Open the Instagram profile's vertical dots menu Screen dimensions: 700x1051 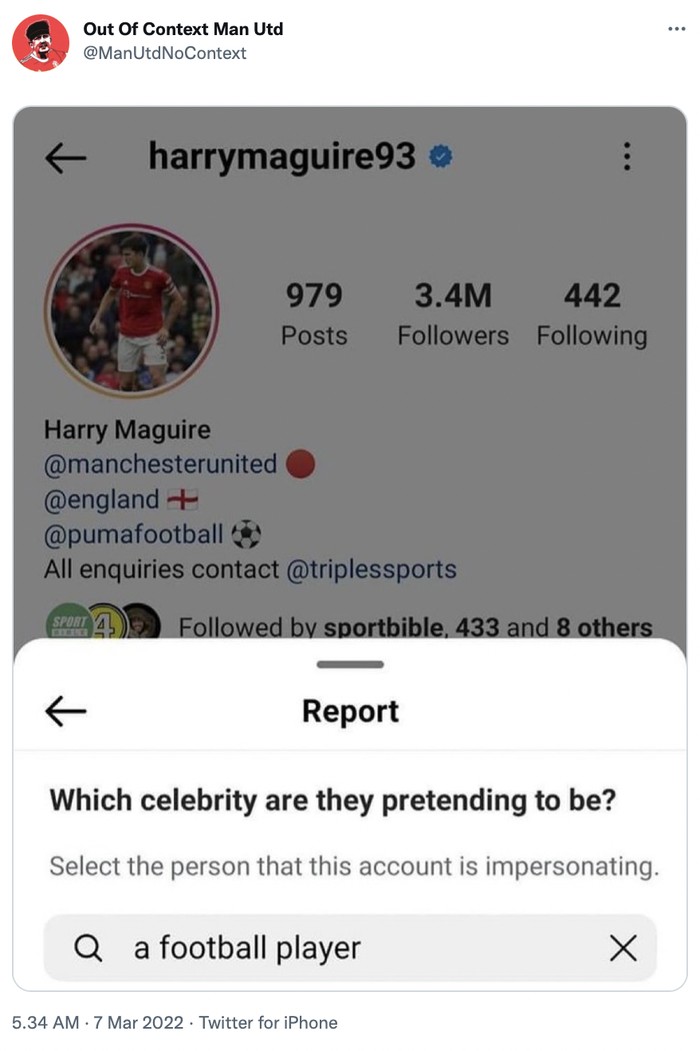626,157
